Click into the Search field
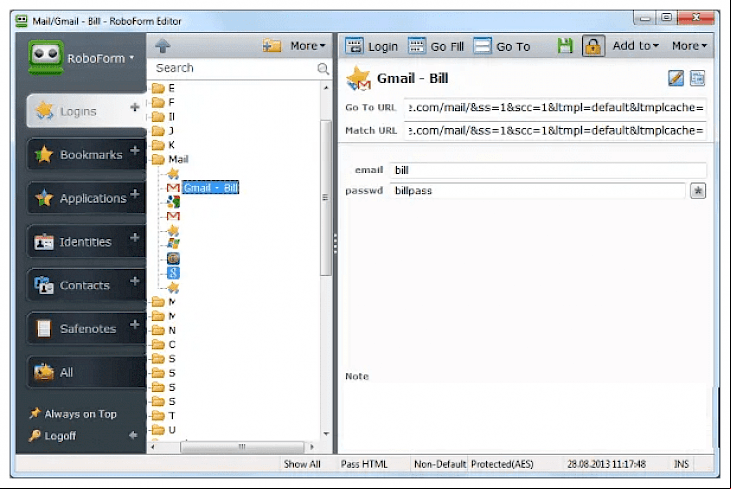This screenshot has height=489, width=731. click(x=233, y=68)
